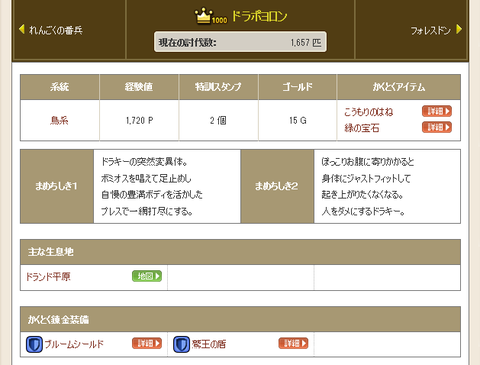Open the ブルームシールド equipment link
The image size is (480, 365).
tap(74, 344)
